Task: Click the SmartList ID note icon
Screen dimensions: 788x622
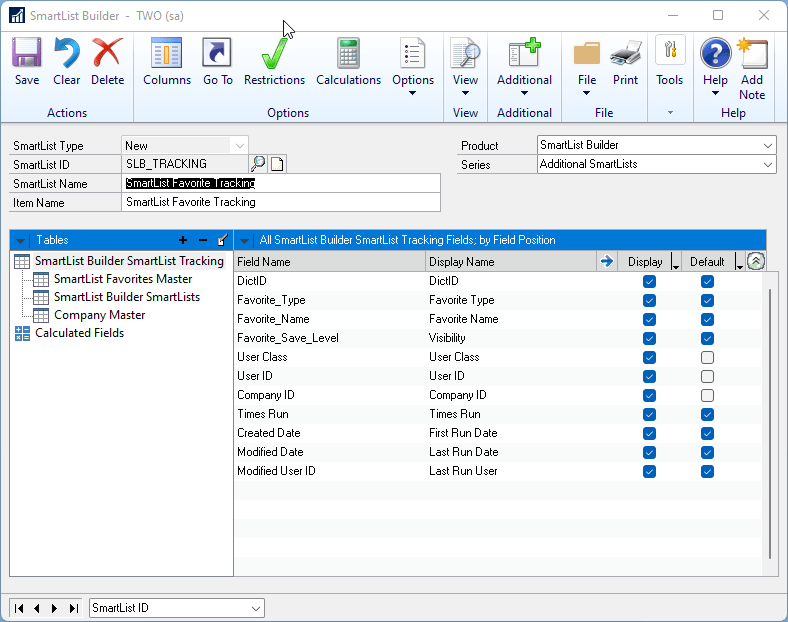Action: 277,164
